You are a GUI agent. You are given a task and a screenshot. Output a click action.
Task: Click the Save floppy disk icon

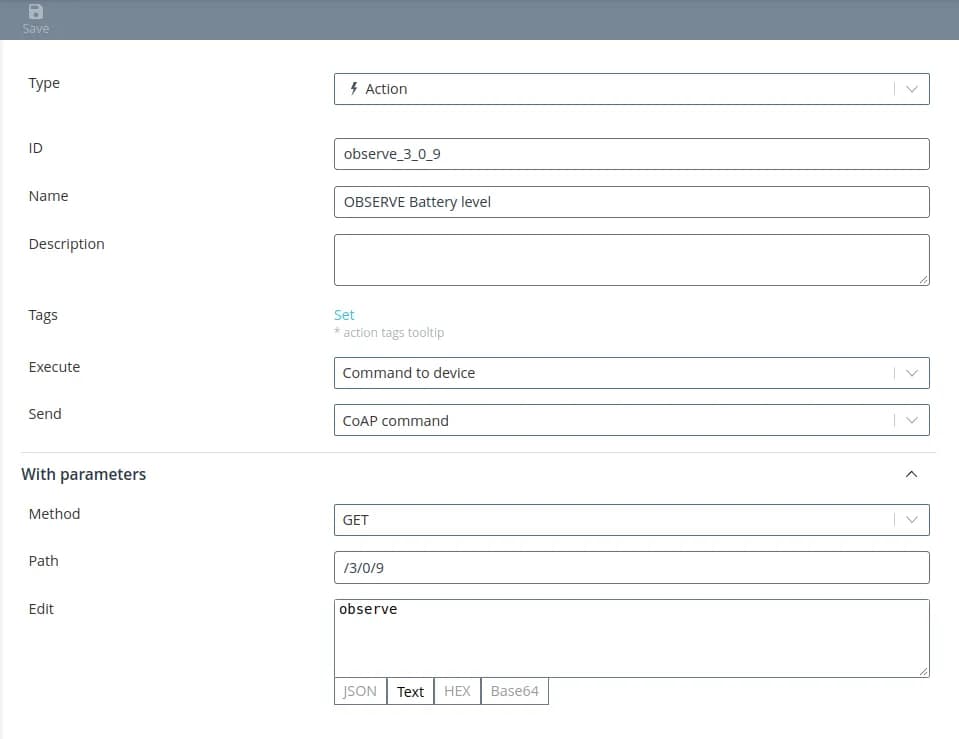pyautogui.click(x=35, y=11)
